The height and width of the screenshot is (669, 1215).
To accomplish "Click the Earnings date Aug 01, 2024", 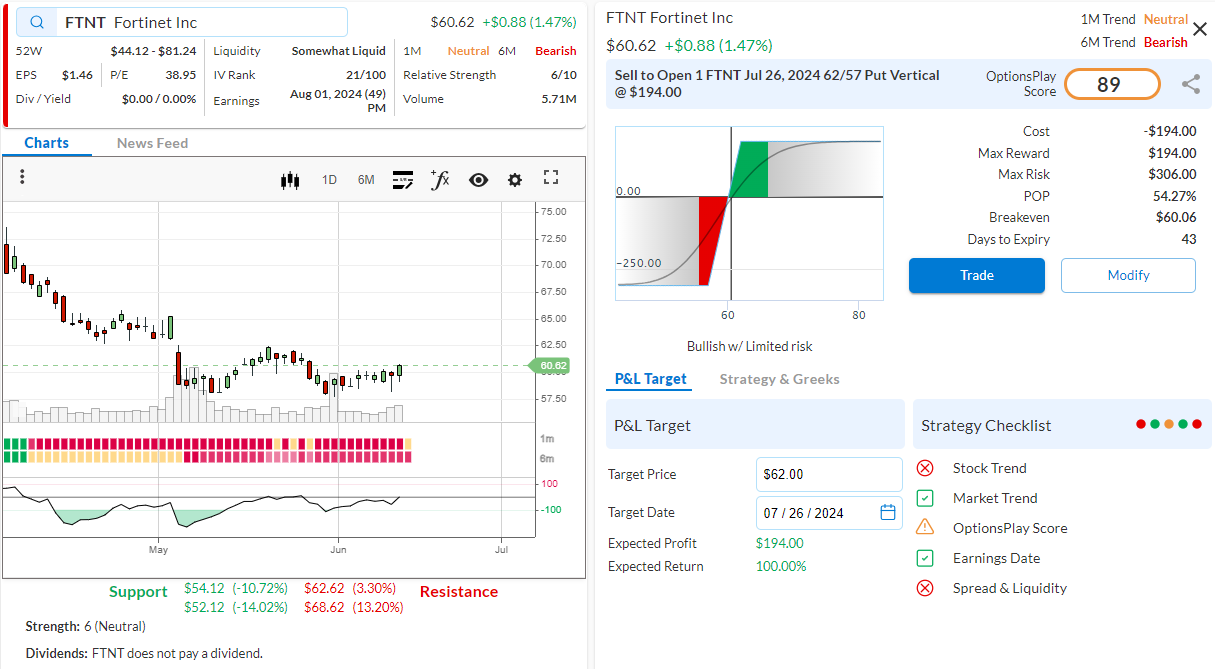I will click(338, 100).
